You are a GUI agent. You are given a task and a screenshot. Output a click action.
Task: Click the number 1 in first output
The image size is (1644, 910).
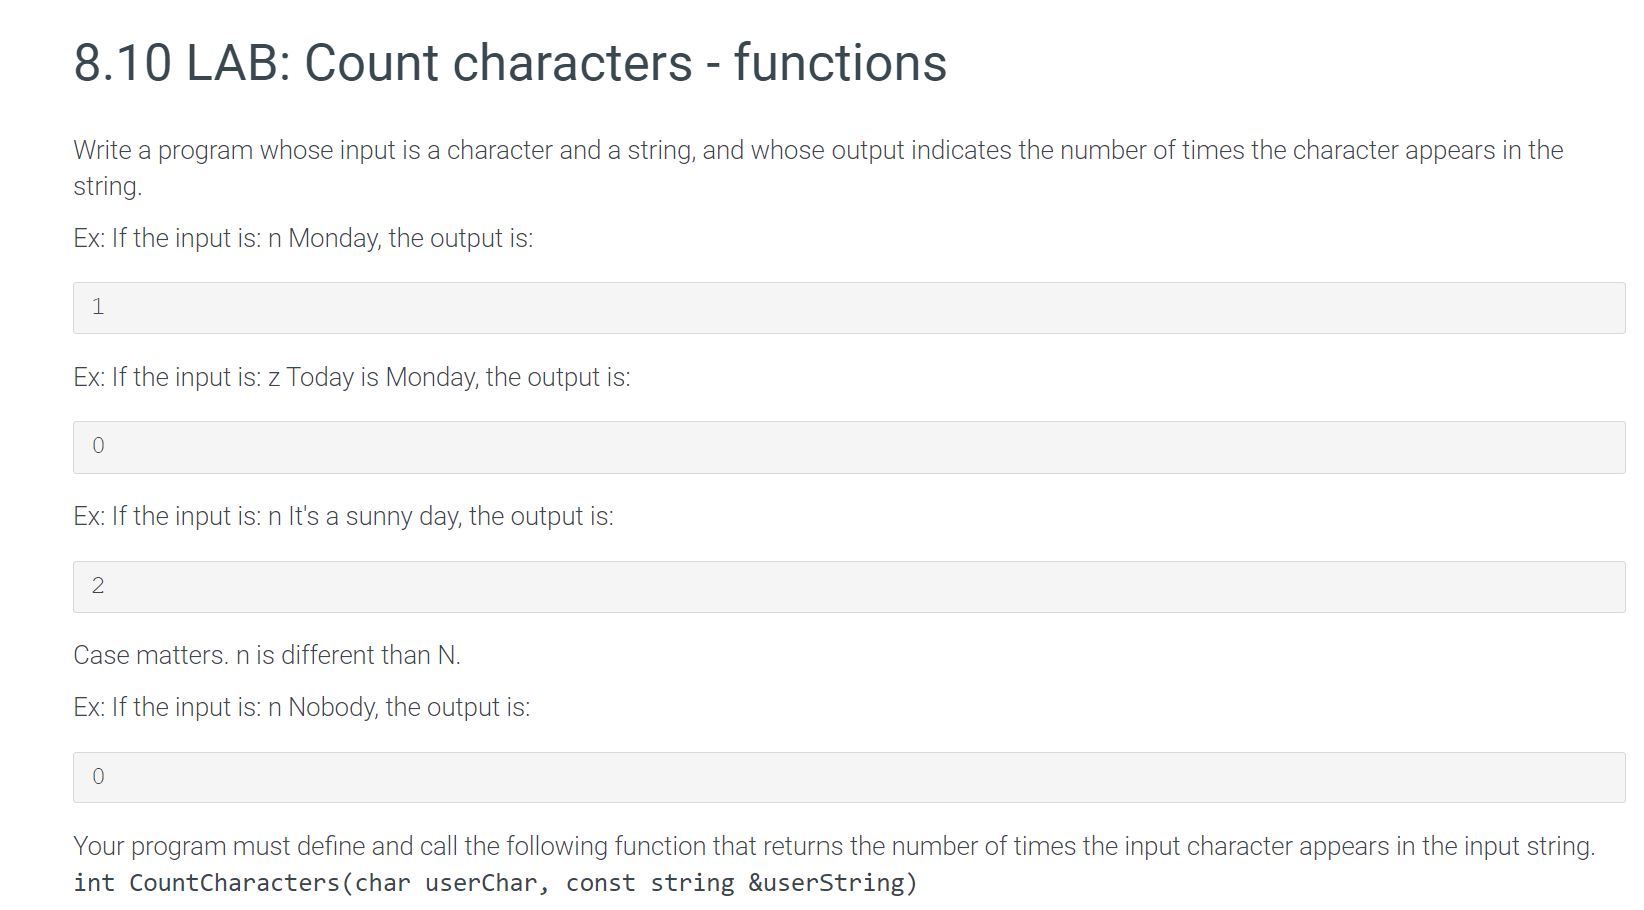click(98, 307)
